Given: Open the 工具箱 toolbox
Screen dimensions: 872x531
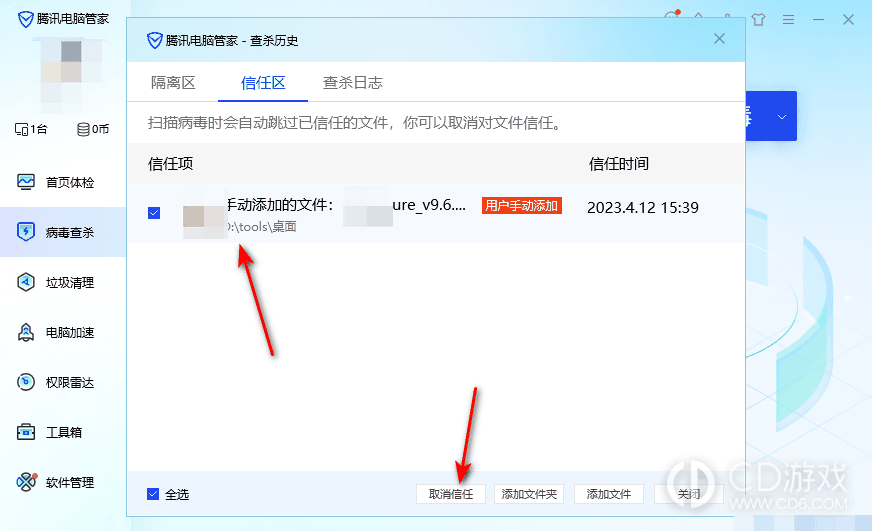Looking at the screenshot, I should coord(63,432).
